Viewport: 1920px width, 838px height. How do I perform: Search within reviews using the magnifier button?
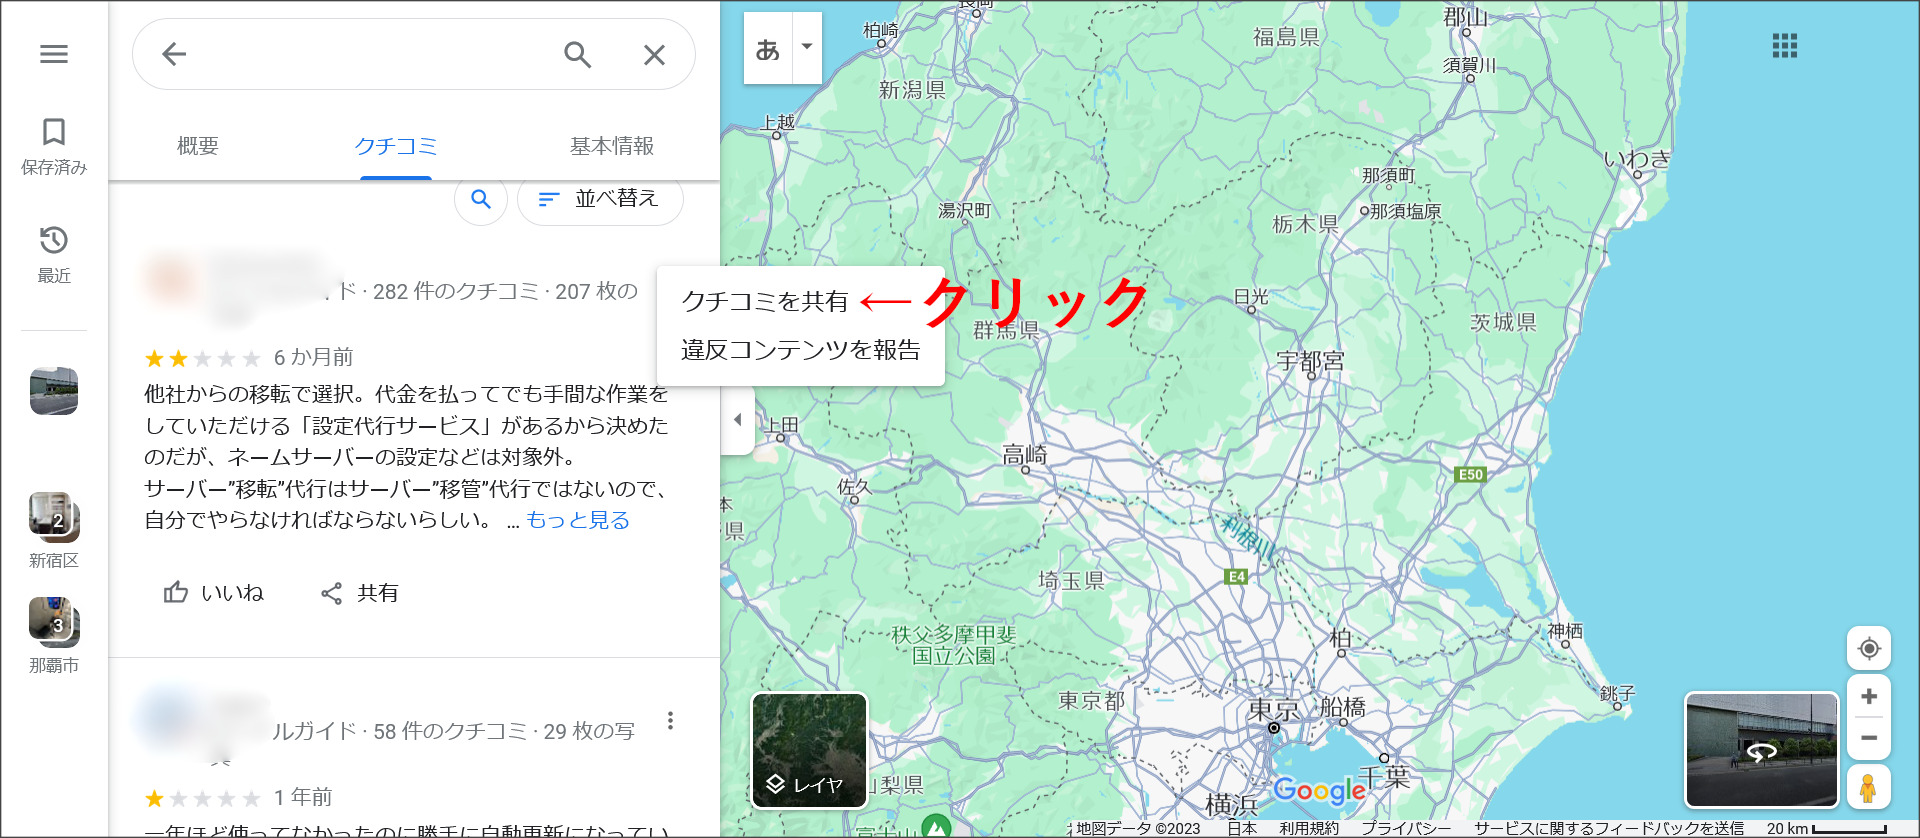481,199
